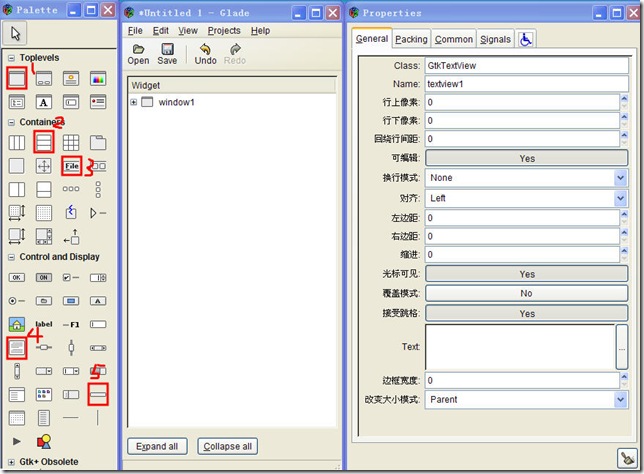Image resolution: width=644 pixels, height=474 pixels.
Task: Pick the Vertical Box container icon
Action: tap(44, 141)
